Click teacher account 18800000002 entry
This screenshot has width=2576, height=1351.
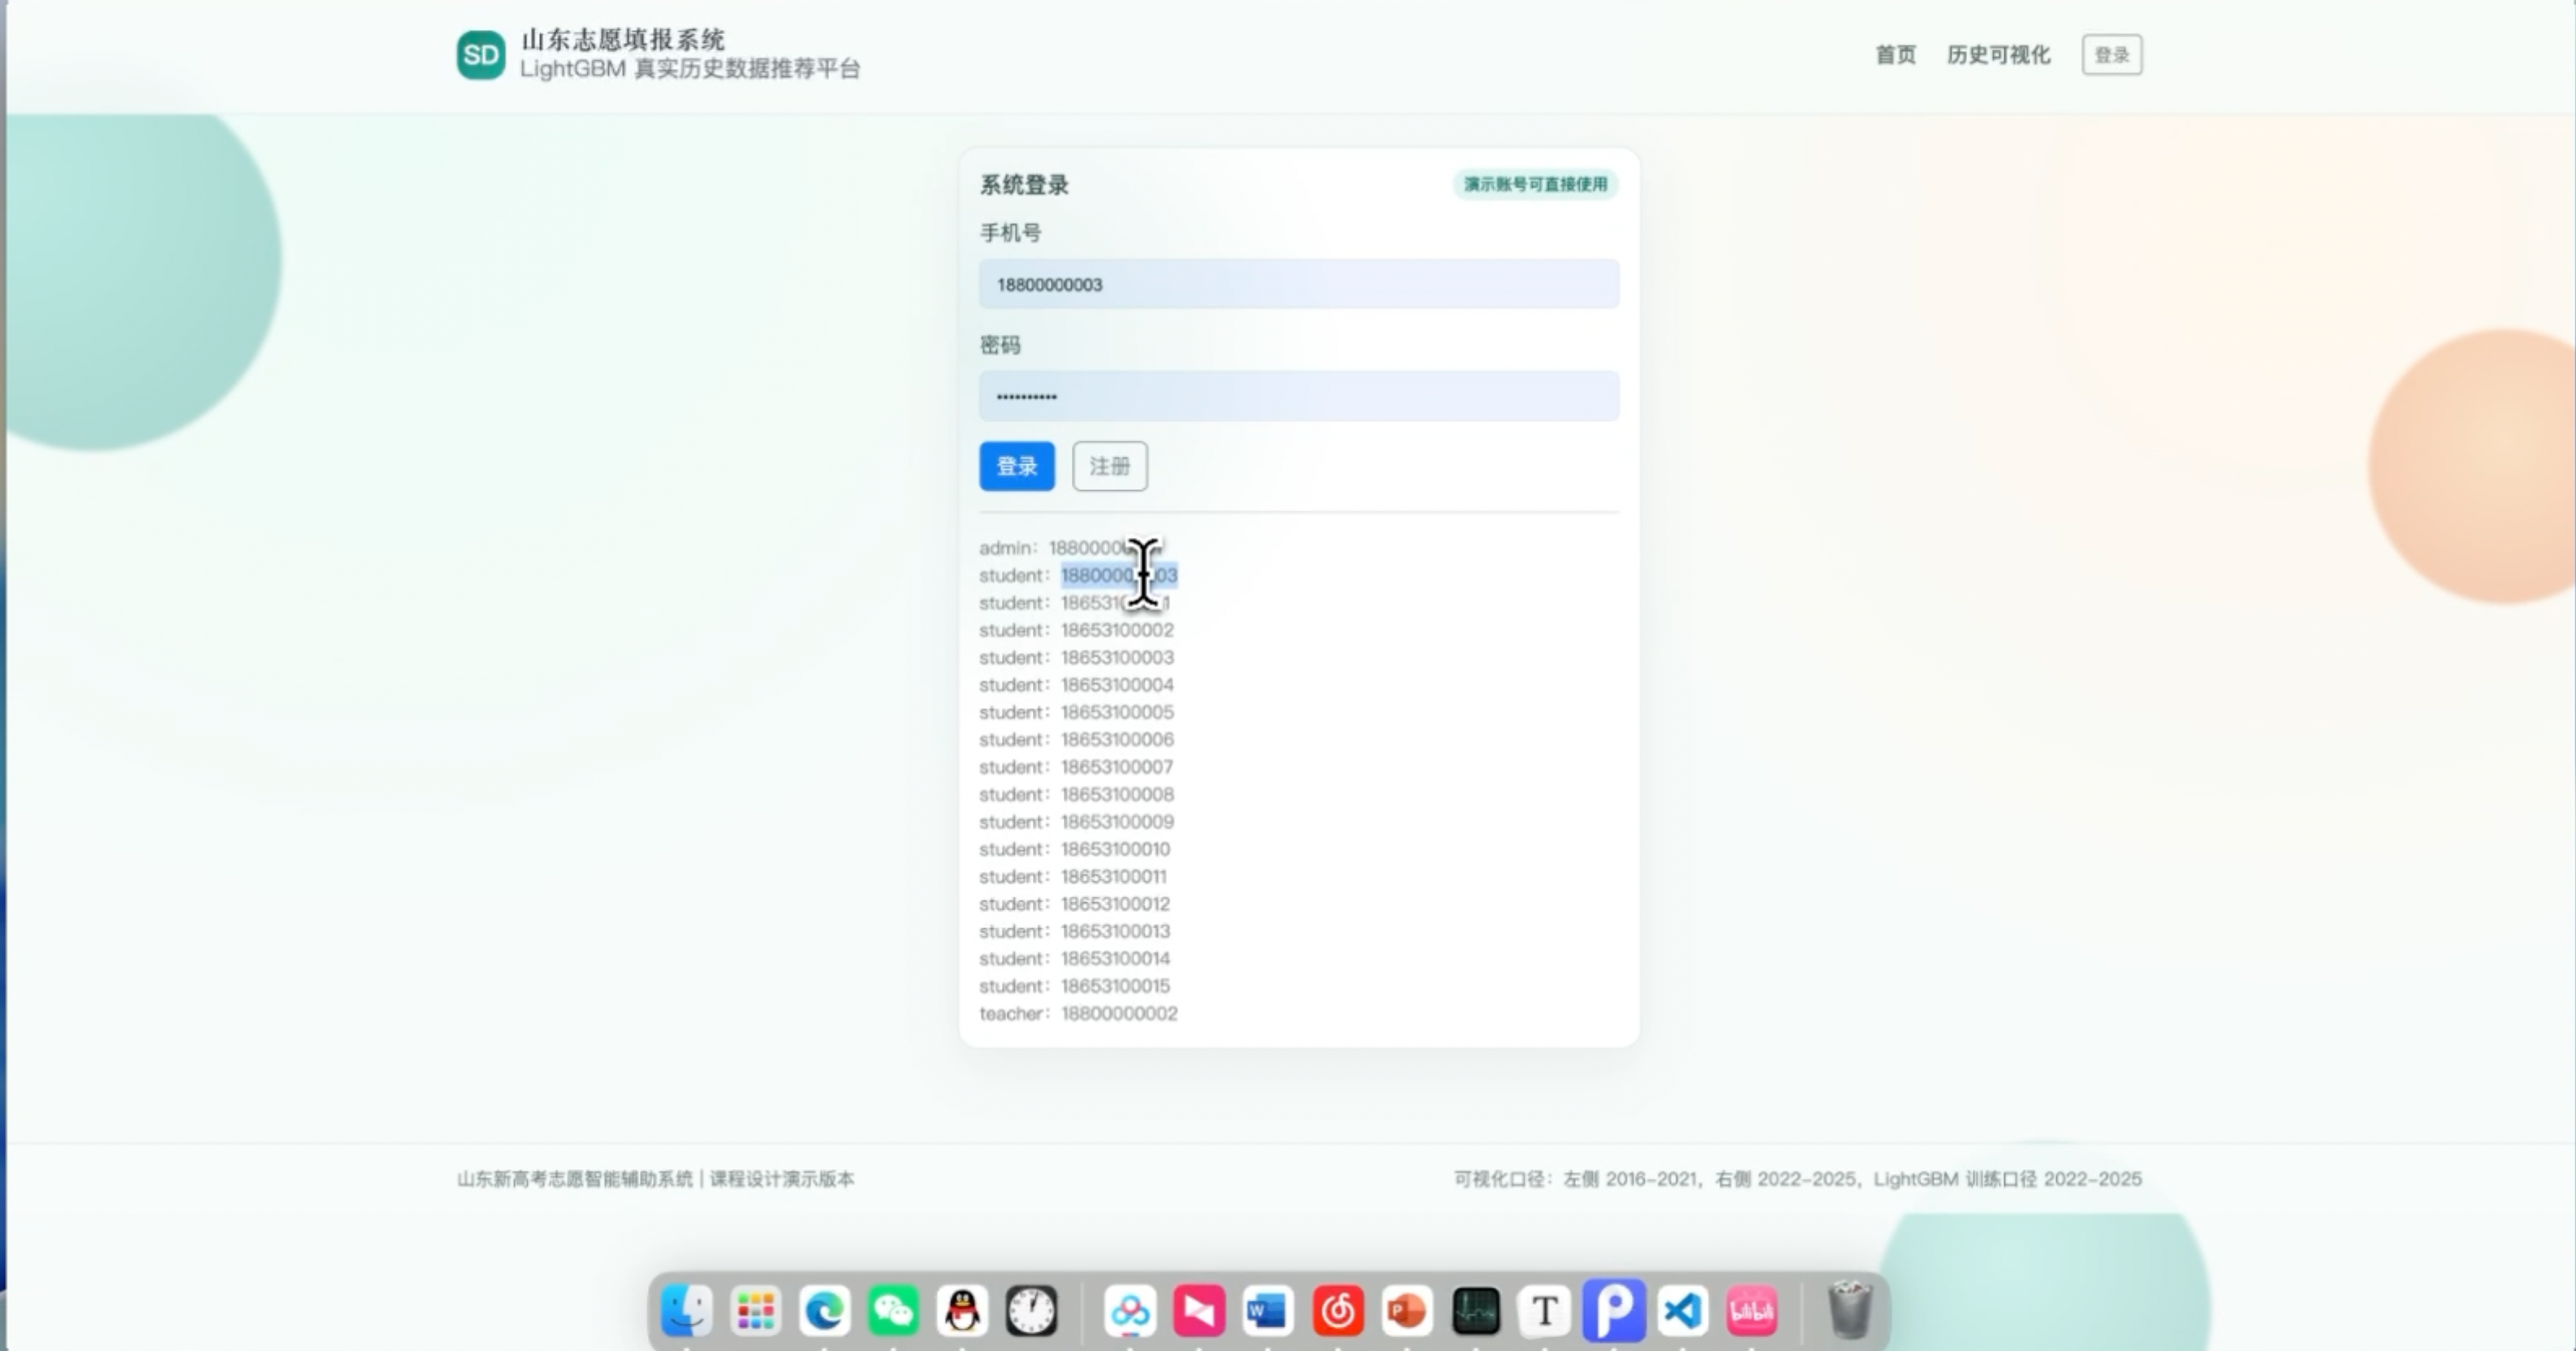pyautogui.click(x=1118, y=1013)
